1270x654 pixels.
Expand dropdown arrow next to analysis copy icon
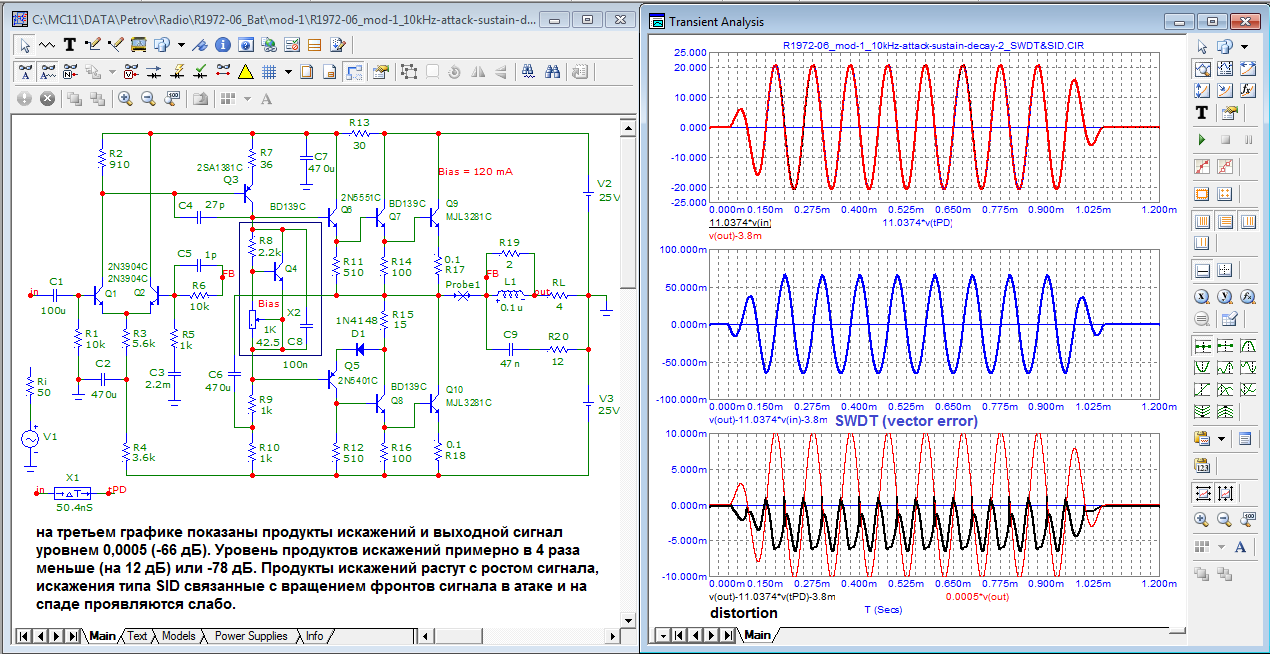[x=1244, y=46]
